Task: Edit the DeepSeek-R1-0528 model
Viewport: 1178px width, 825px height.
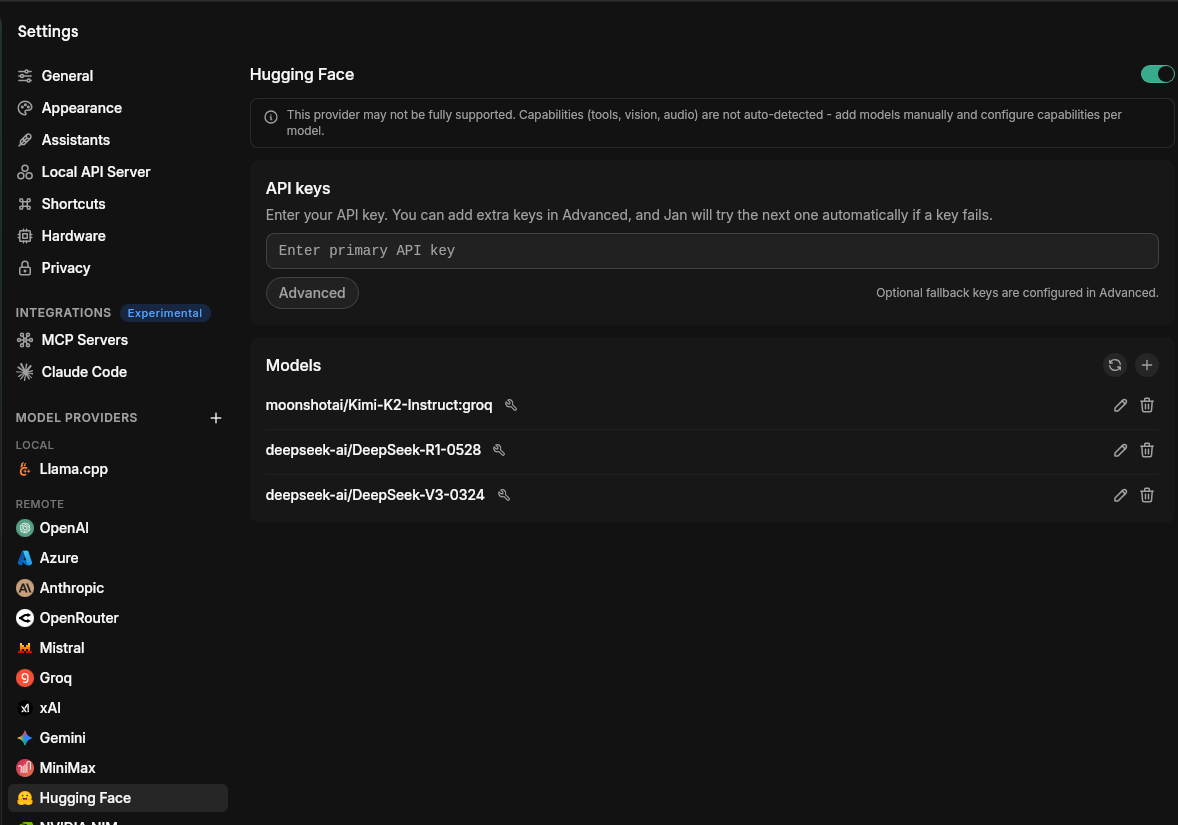Action: point(1120,450)
